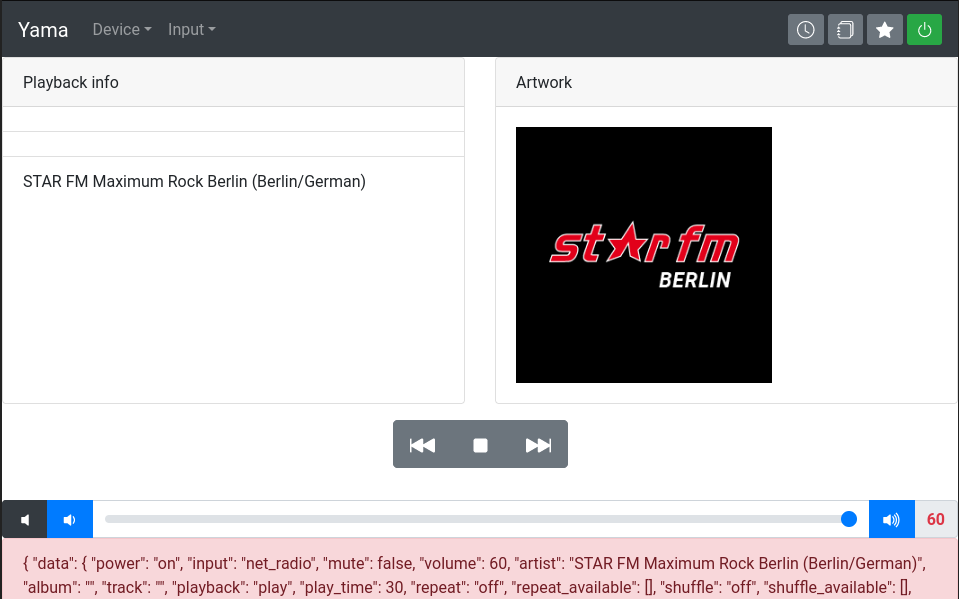Click the volume value 60 indicator
The image size is (959, 599).
[935, 520]
